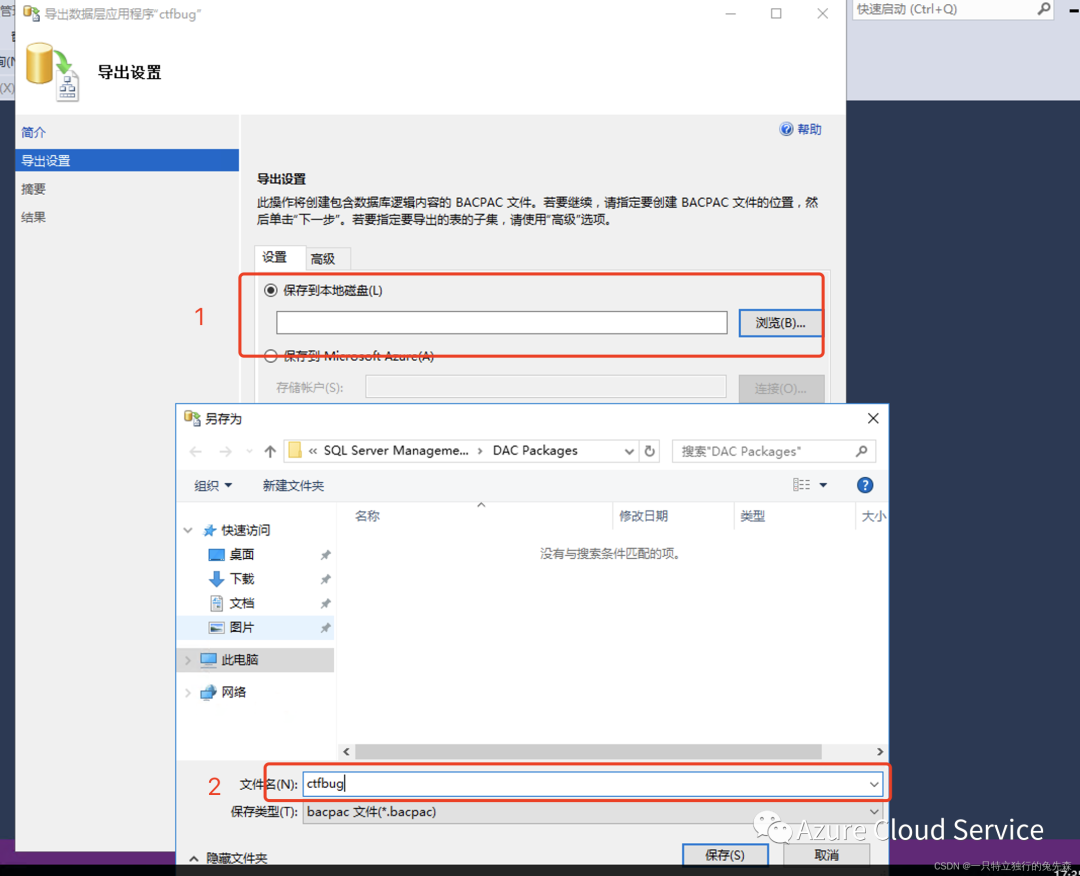The width and height of the screenshot is (1080, 876).
Task: Click the blue help icon in Save As
Action: pyautogui.click(x=865, y=486)
